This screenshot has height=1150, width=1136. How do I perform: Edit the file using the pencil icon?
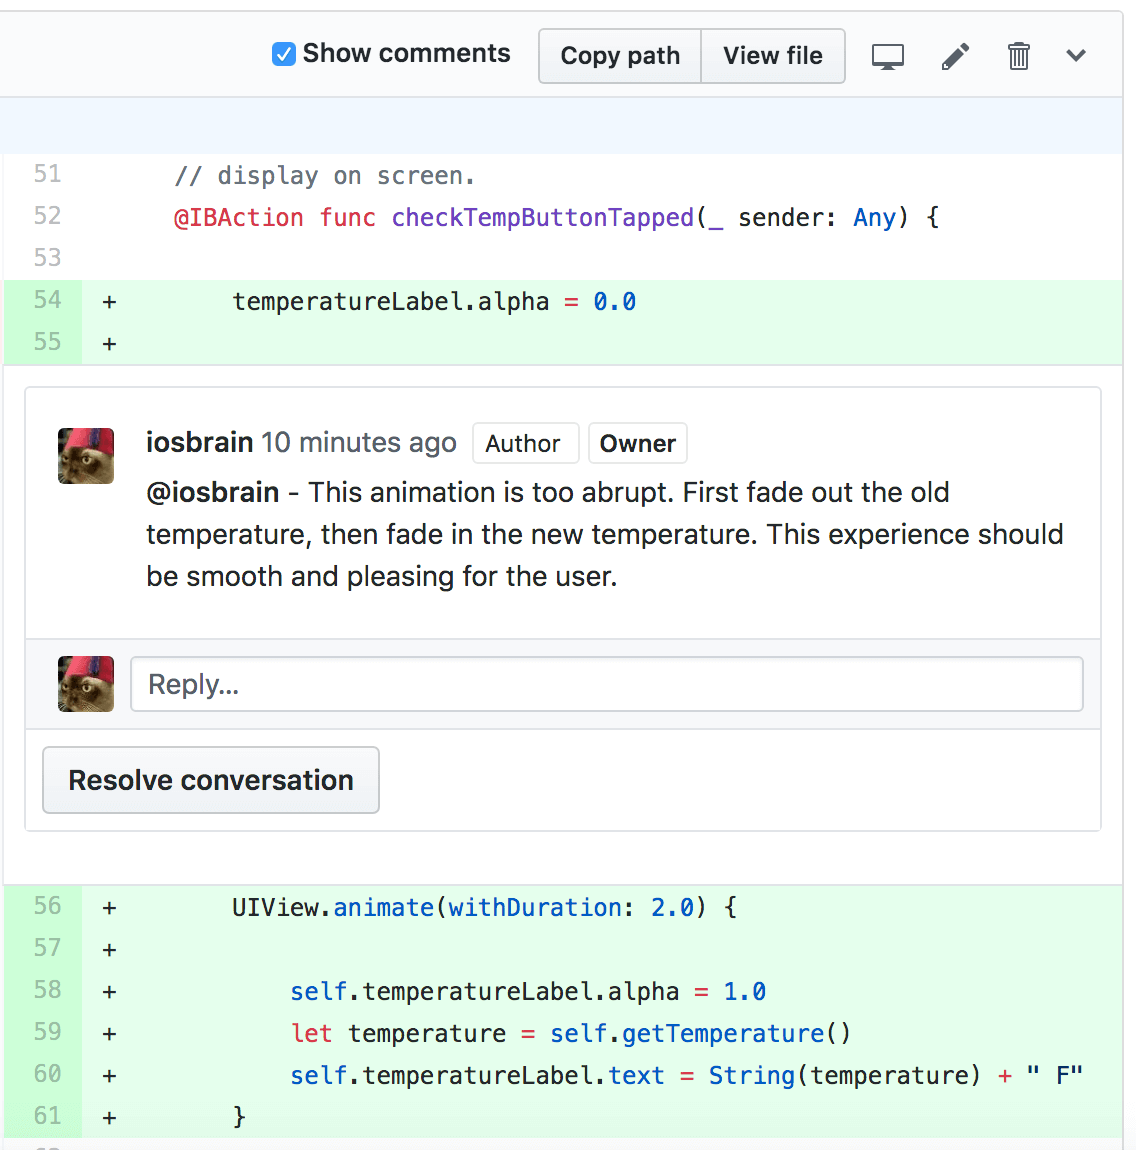click(955, 57)
